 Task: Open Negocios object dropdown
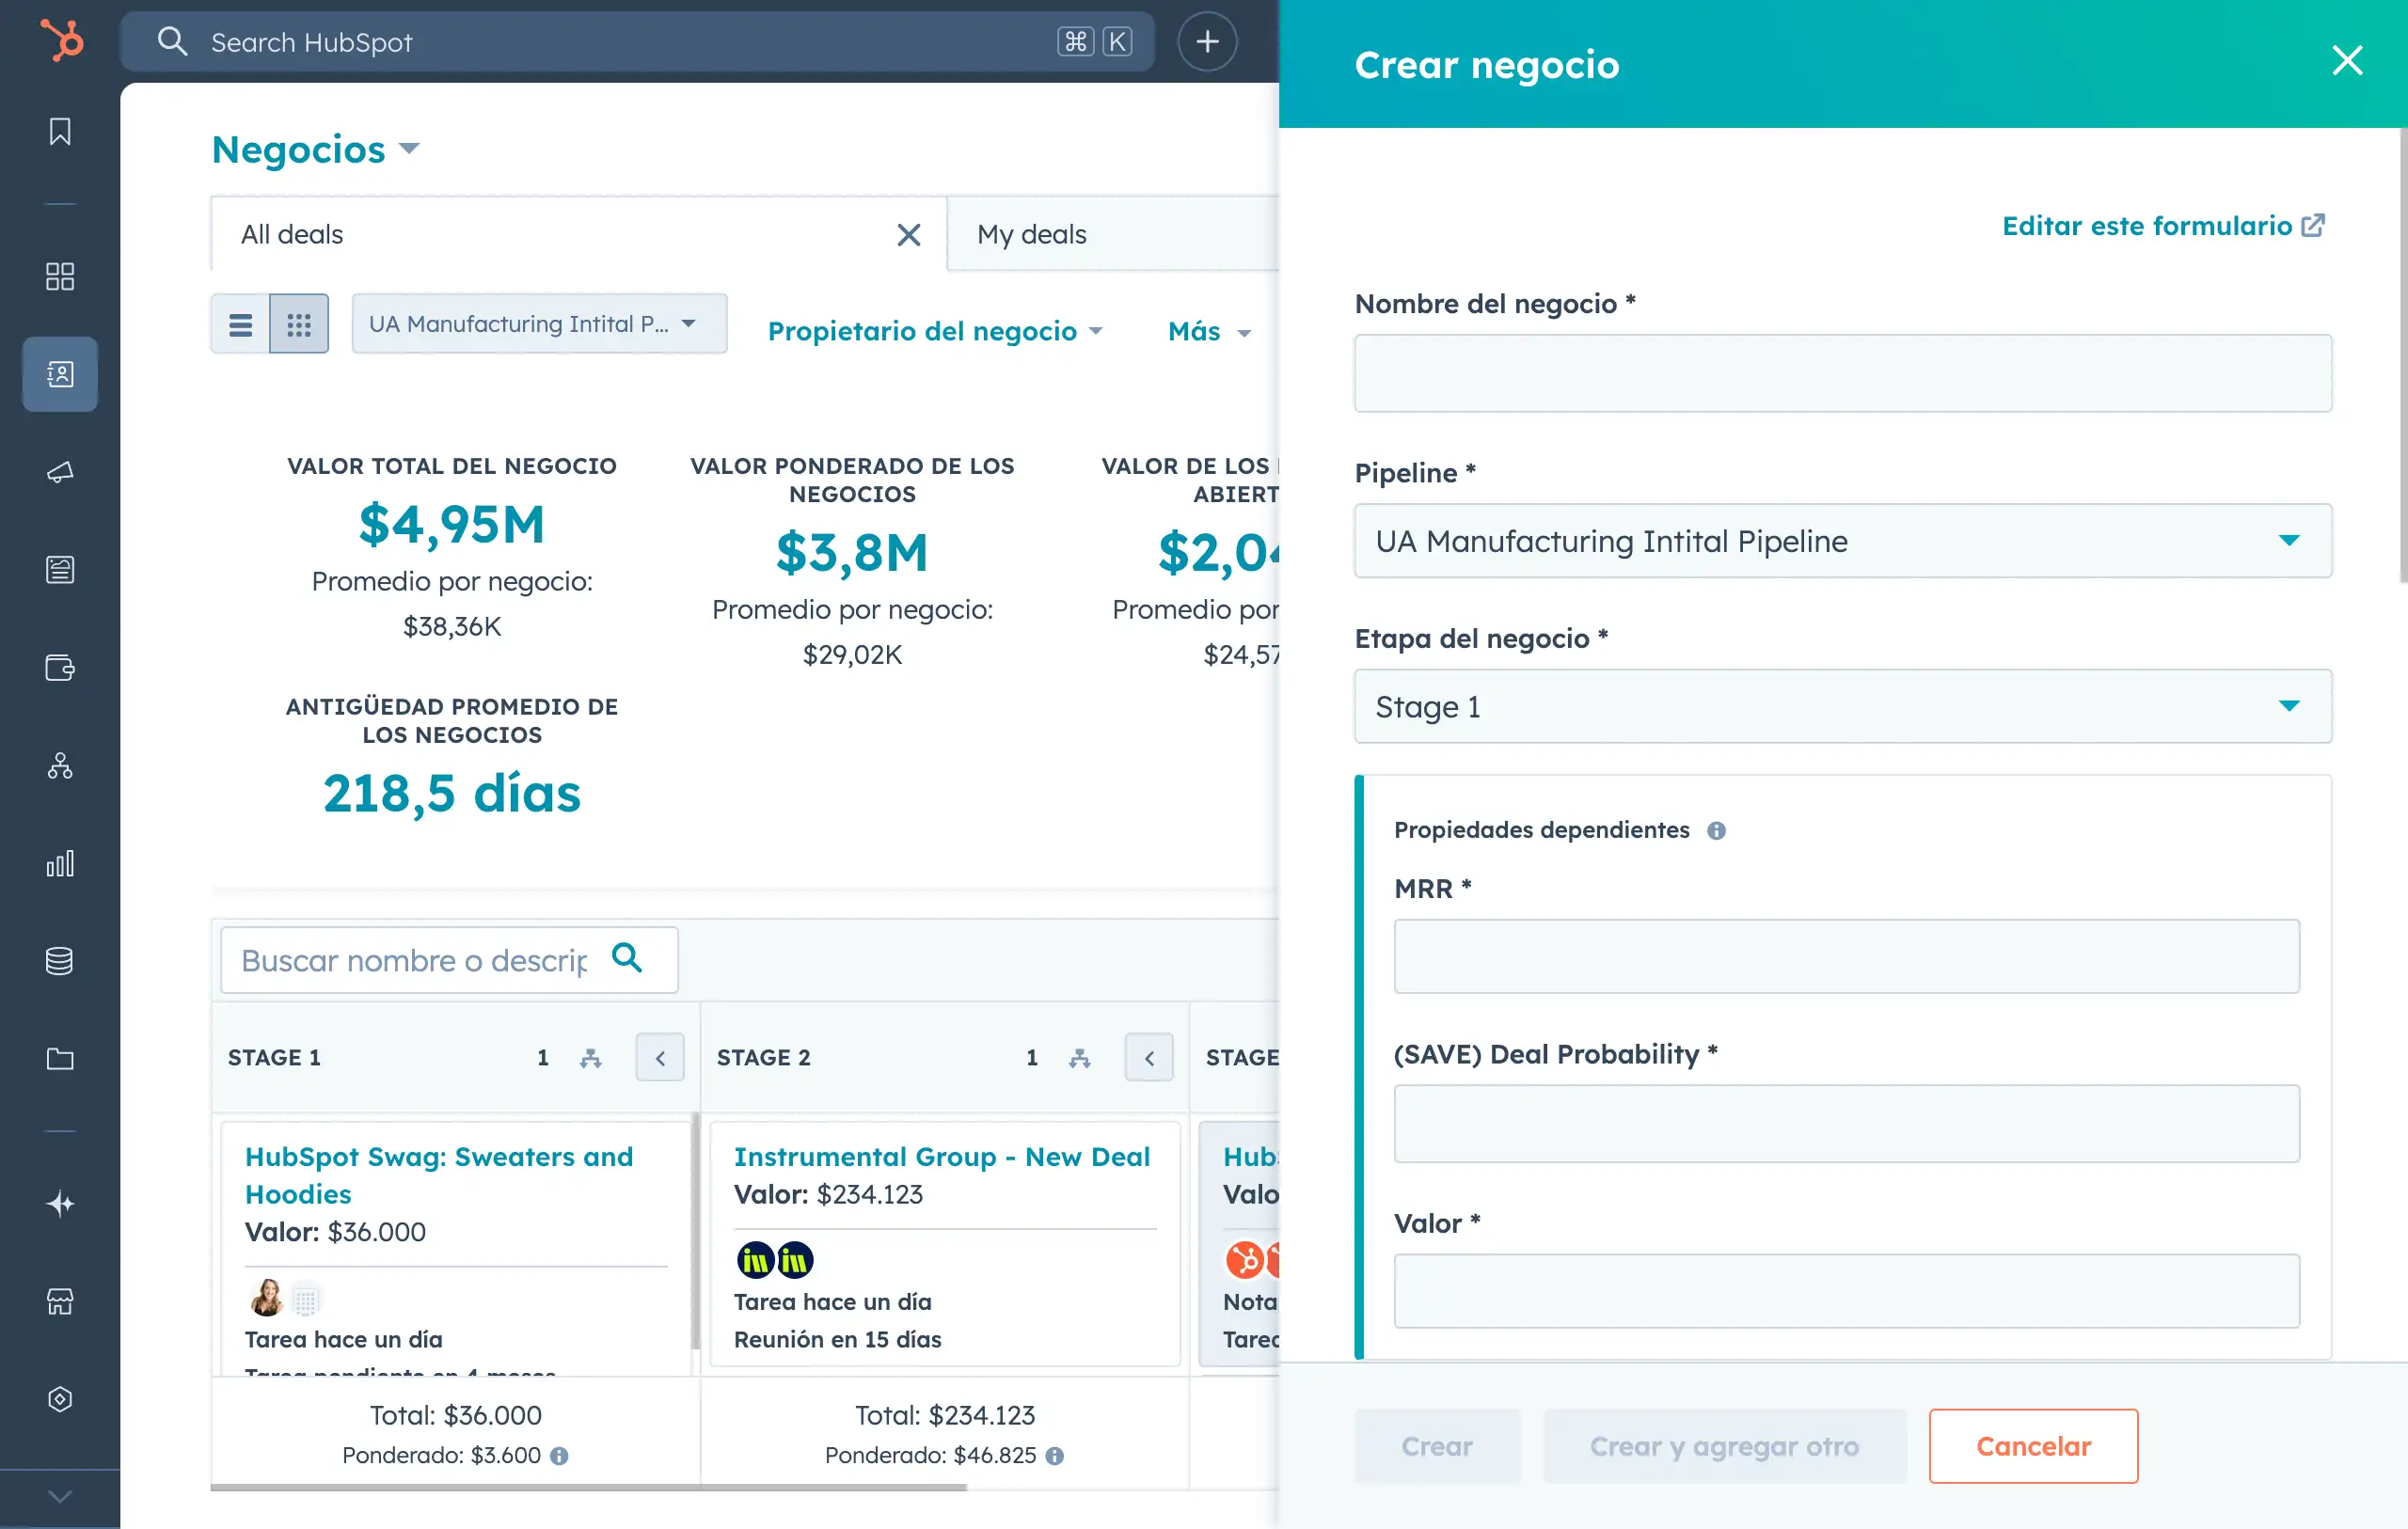click(x=315, y=150)
